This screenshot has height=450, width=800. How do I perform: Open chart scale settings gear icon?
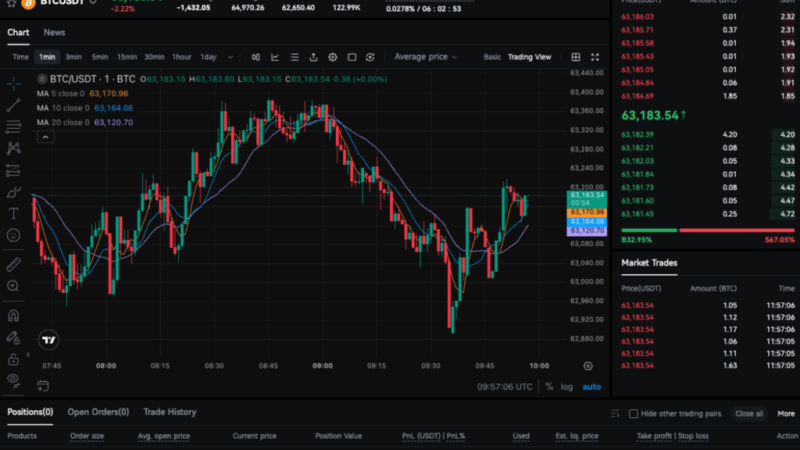pyautogui.click(x=588, y=366)
